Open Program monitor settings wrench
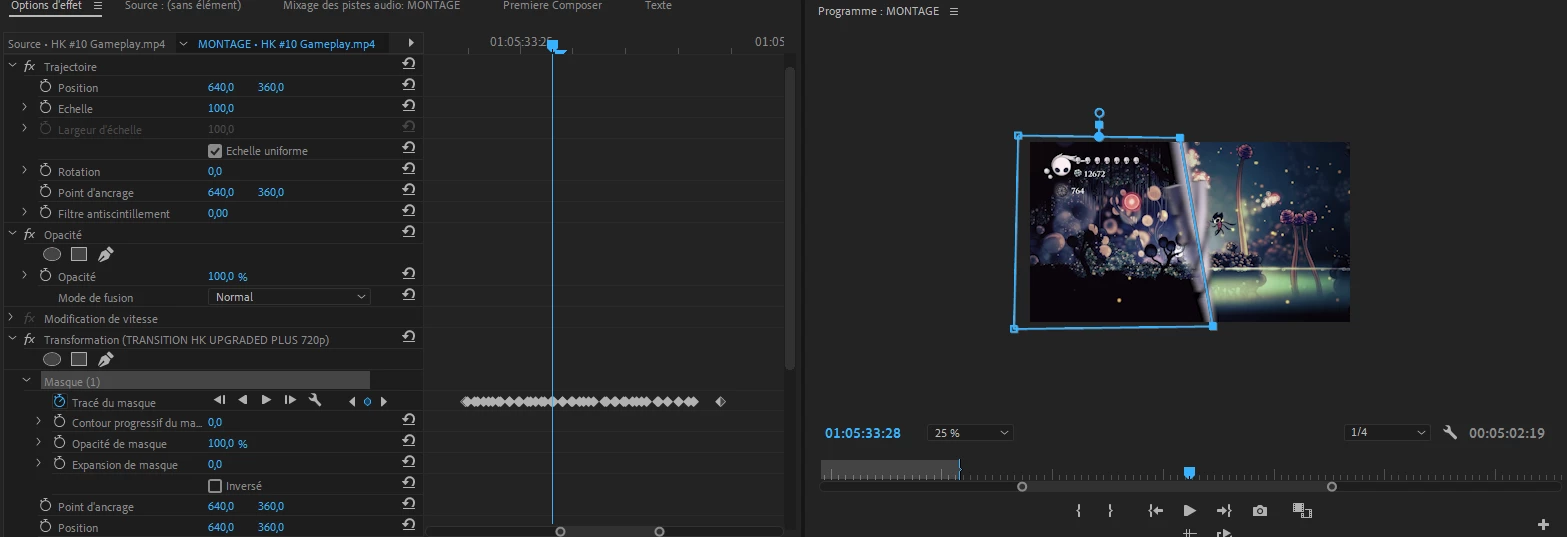Screen dimensions: 1567x537 (x=1451, y=433)
